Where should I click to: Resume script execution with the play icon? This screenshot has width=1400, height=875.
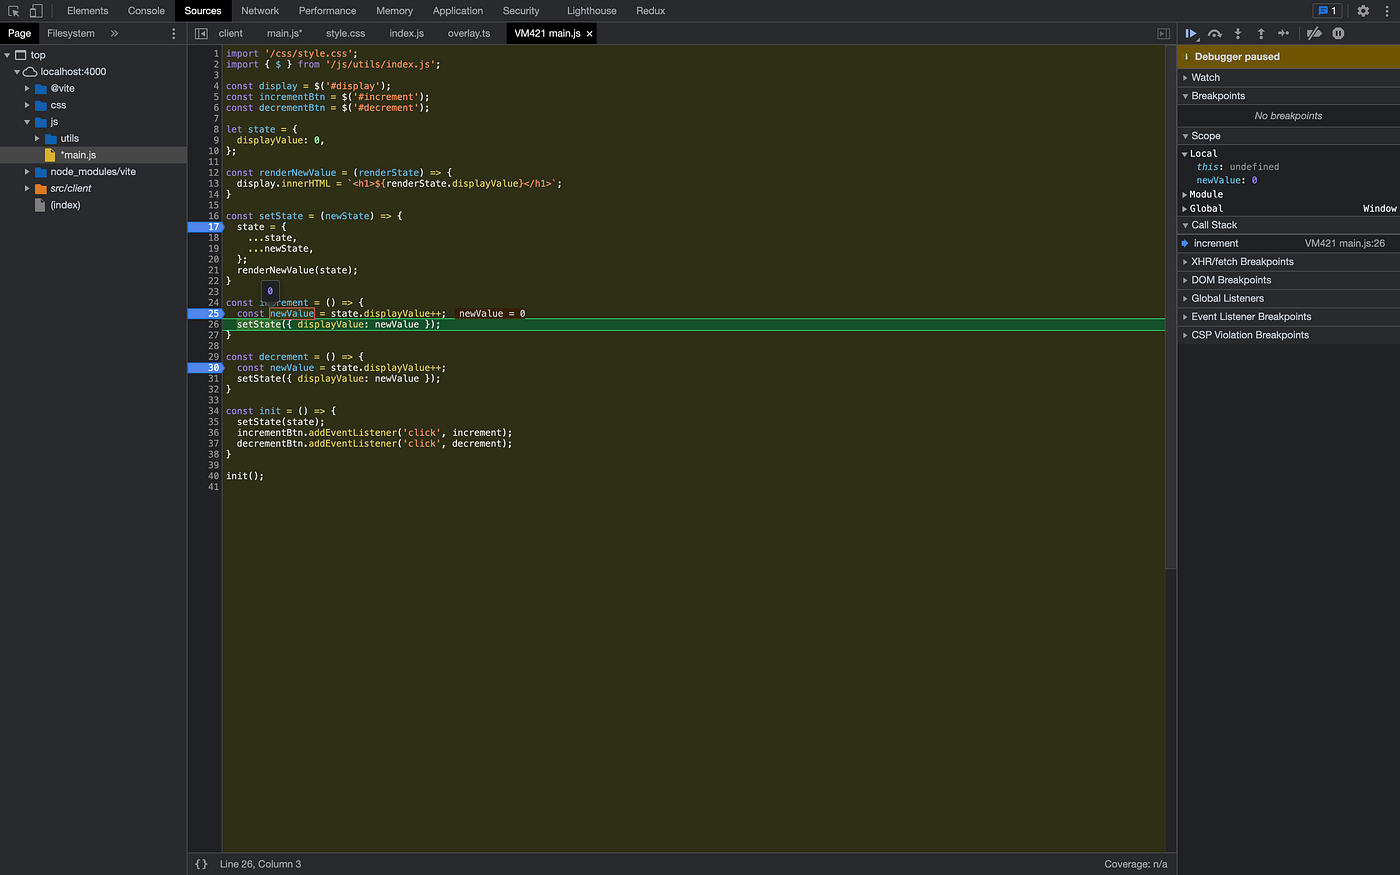(x=1191, y=33)
